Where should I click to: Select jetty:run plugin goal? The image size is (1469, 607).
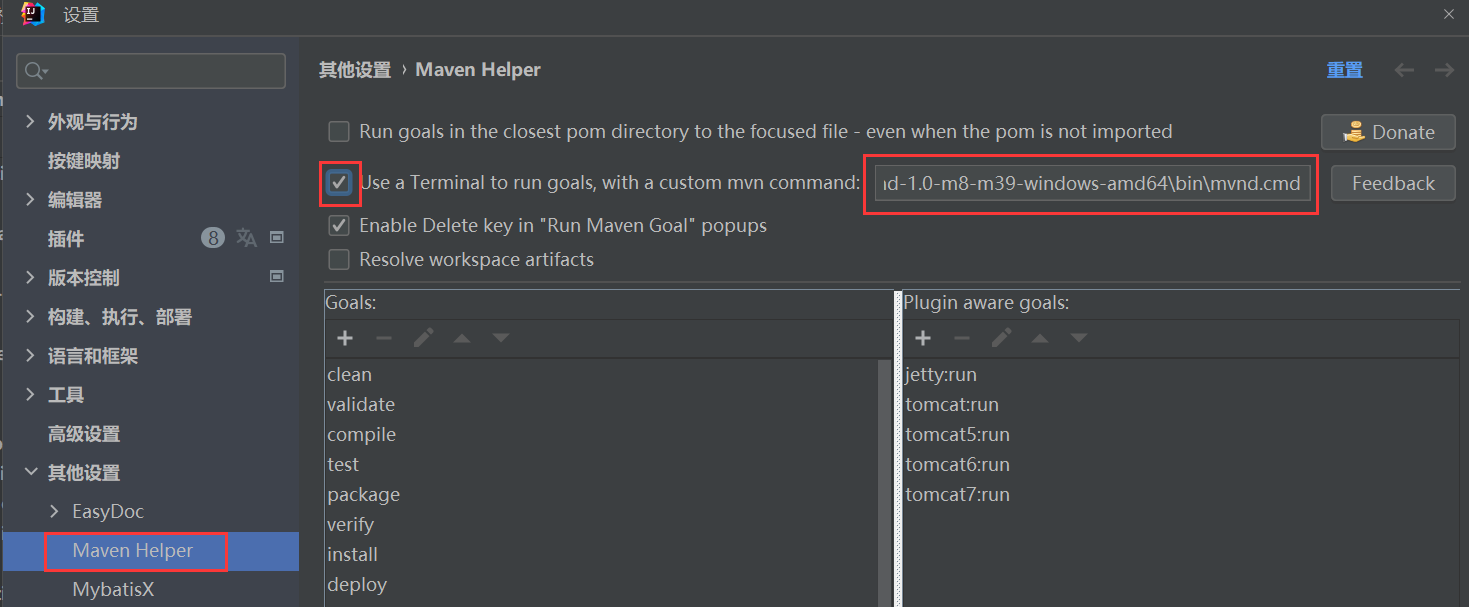[941, 375]
